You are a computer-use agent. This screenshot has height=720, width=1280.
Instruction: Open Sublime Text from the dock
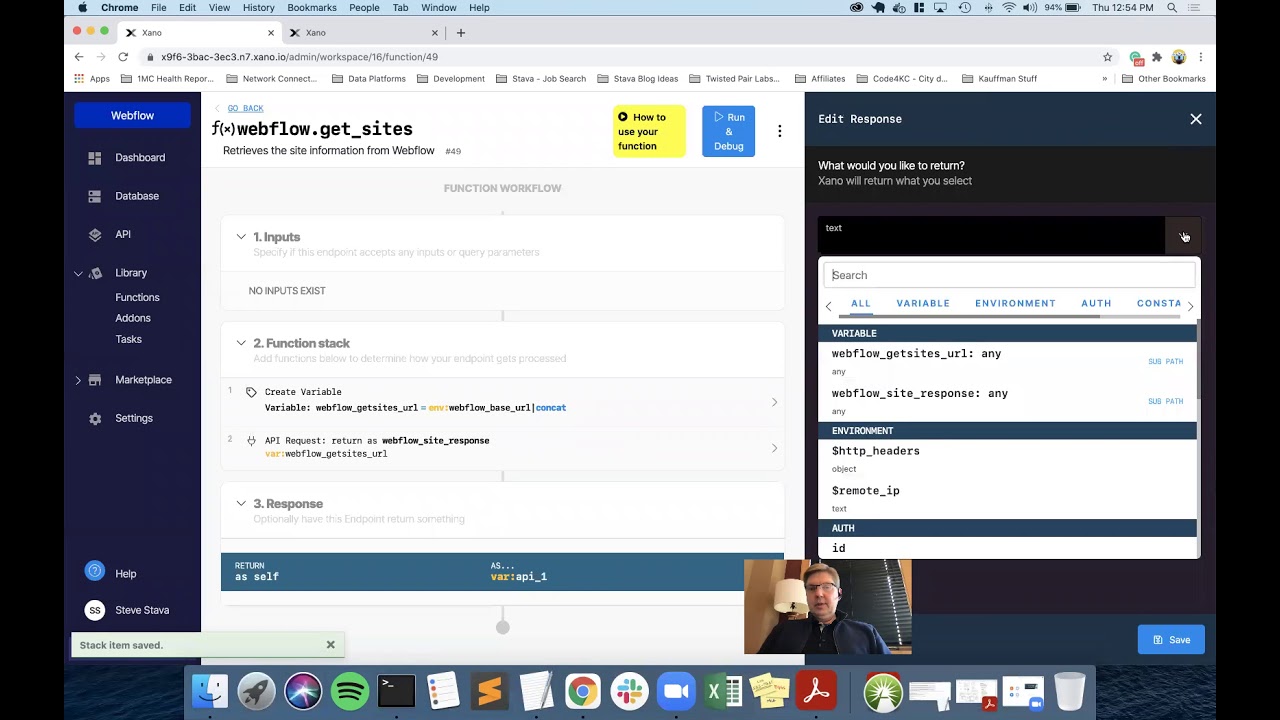[x=490, y=691]
